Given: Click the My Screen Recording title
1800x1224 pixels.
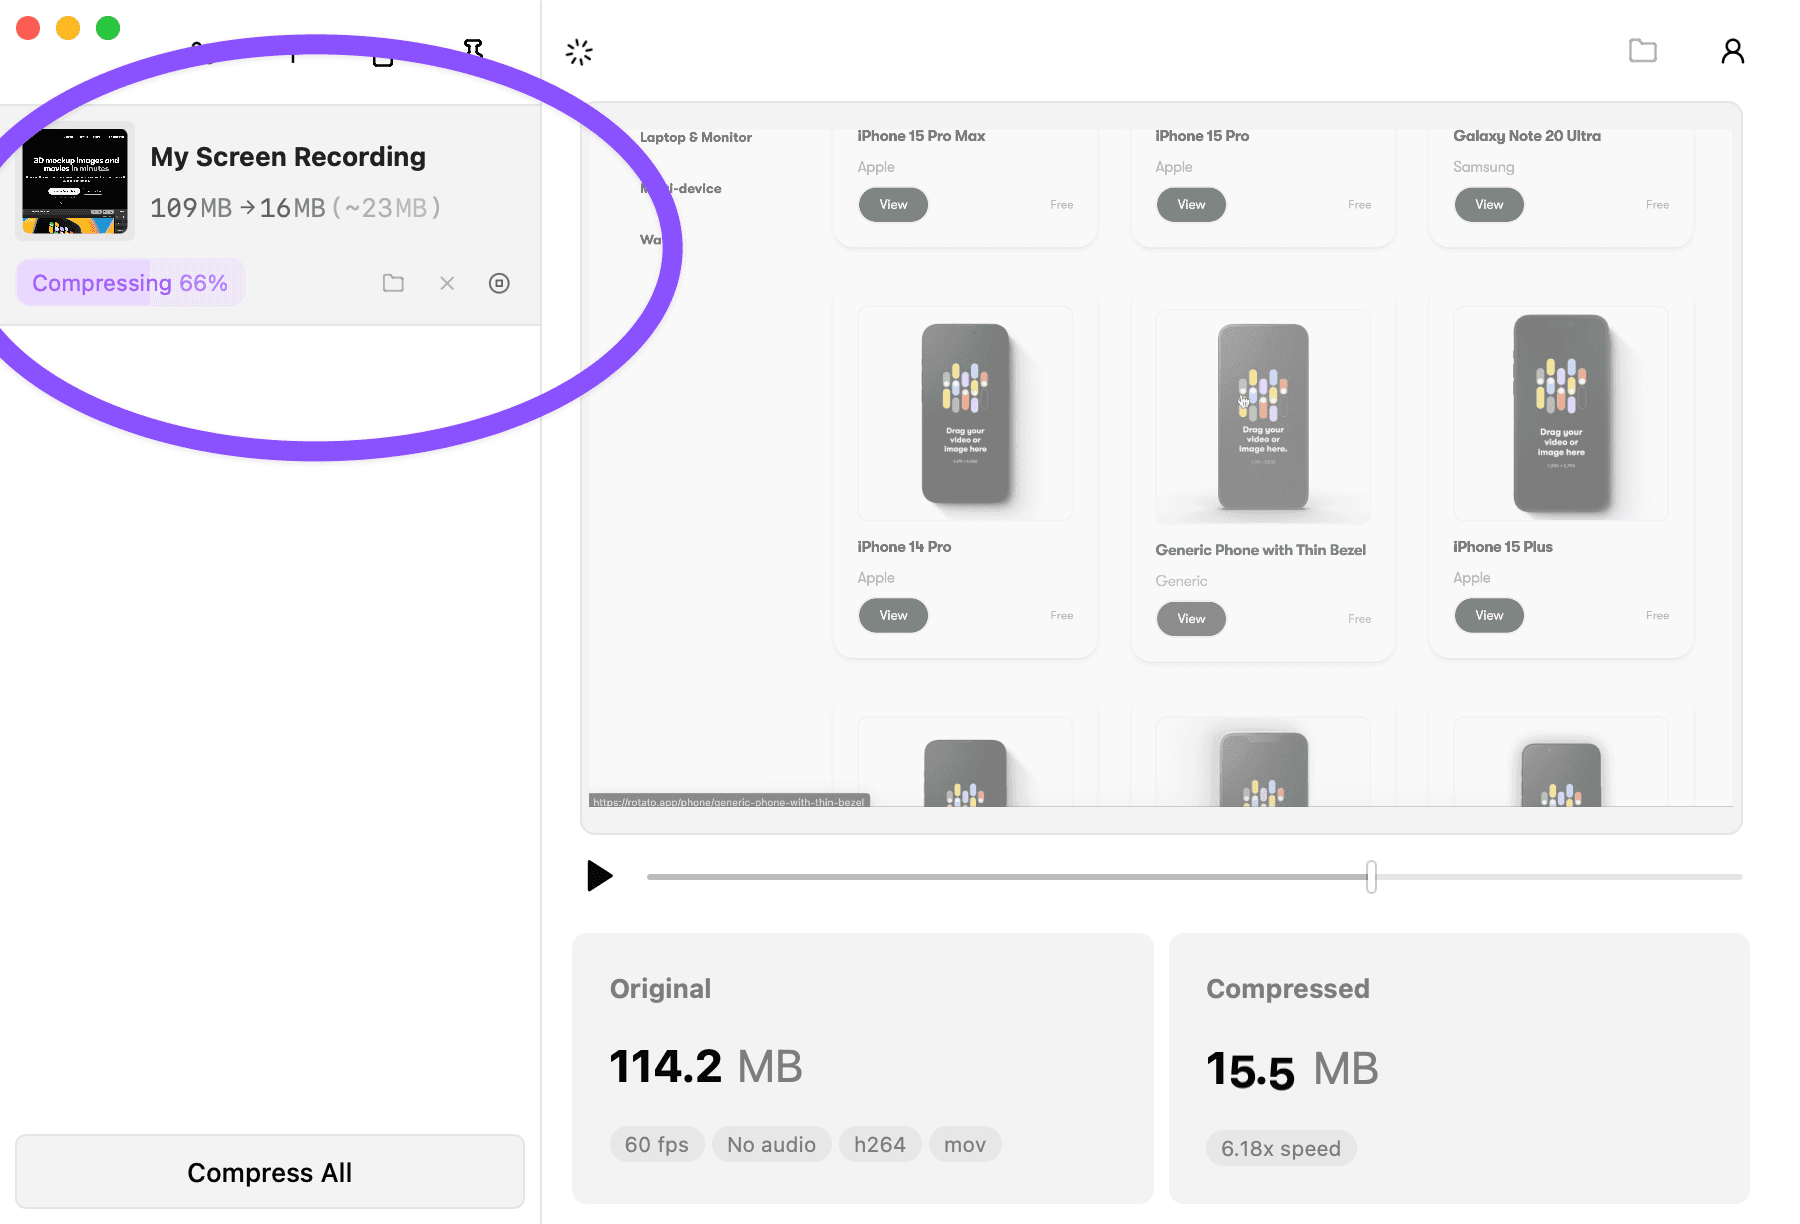Looking at the screenshot, I should click(x=288, y=157).
